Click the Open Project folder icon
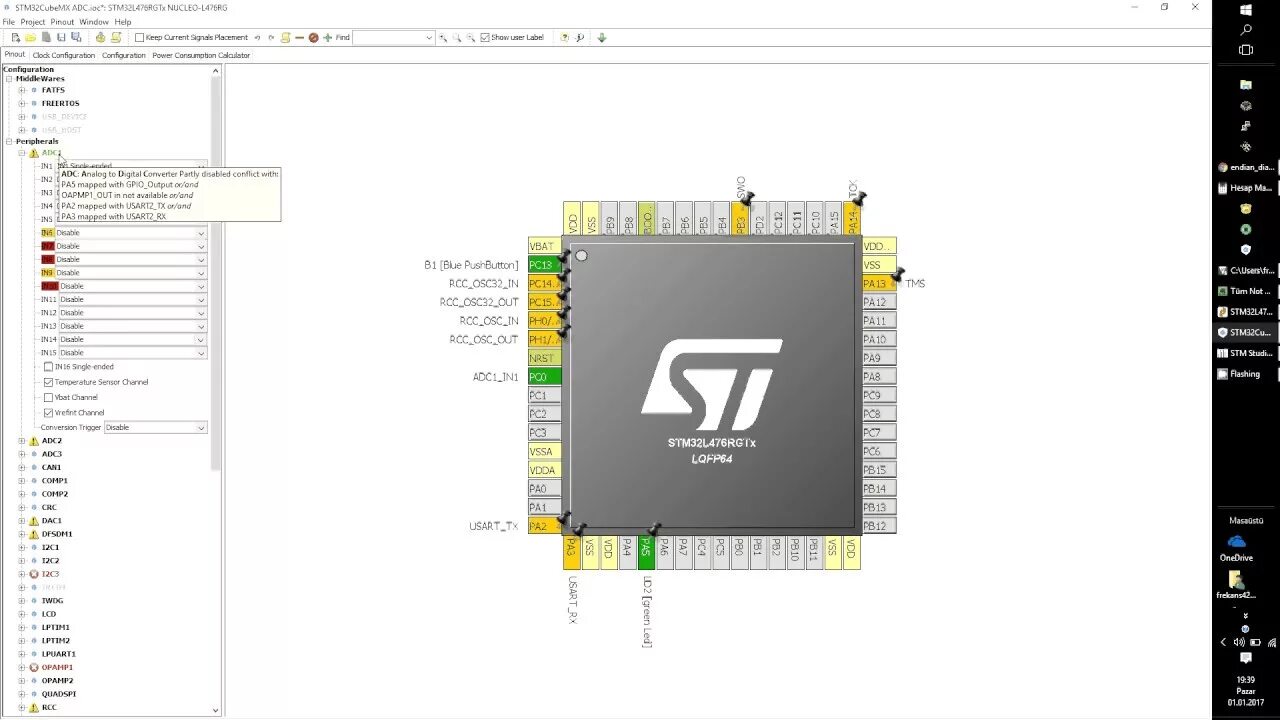This screenshot has height=720, width=1280. click(31, 37)
